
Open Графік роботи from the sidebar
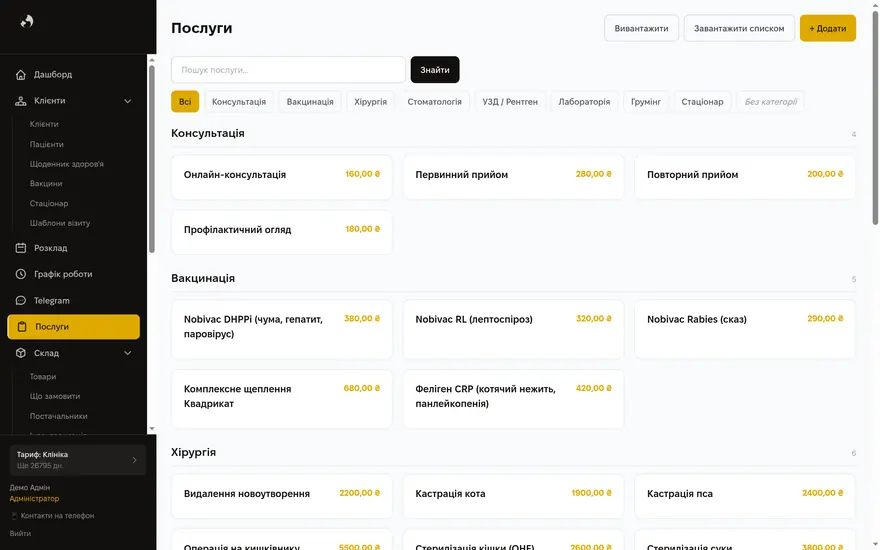click(74, 274)
